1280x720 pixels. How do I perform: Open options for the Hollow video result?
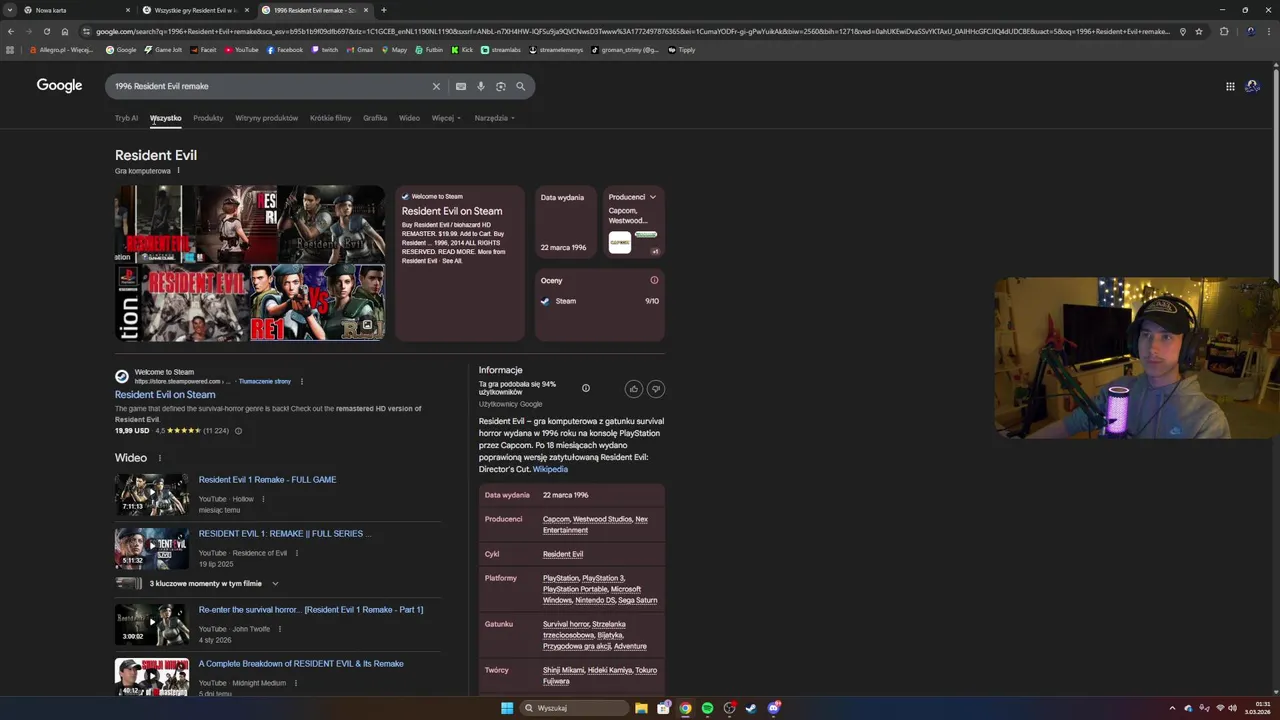(263, 499)
